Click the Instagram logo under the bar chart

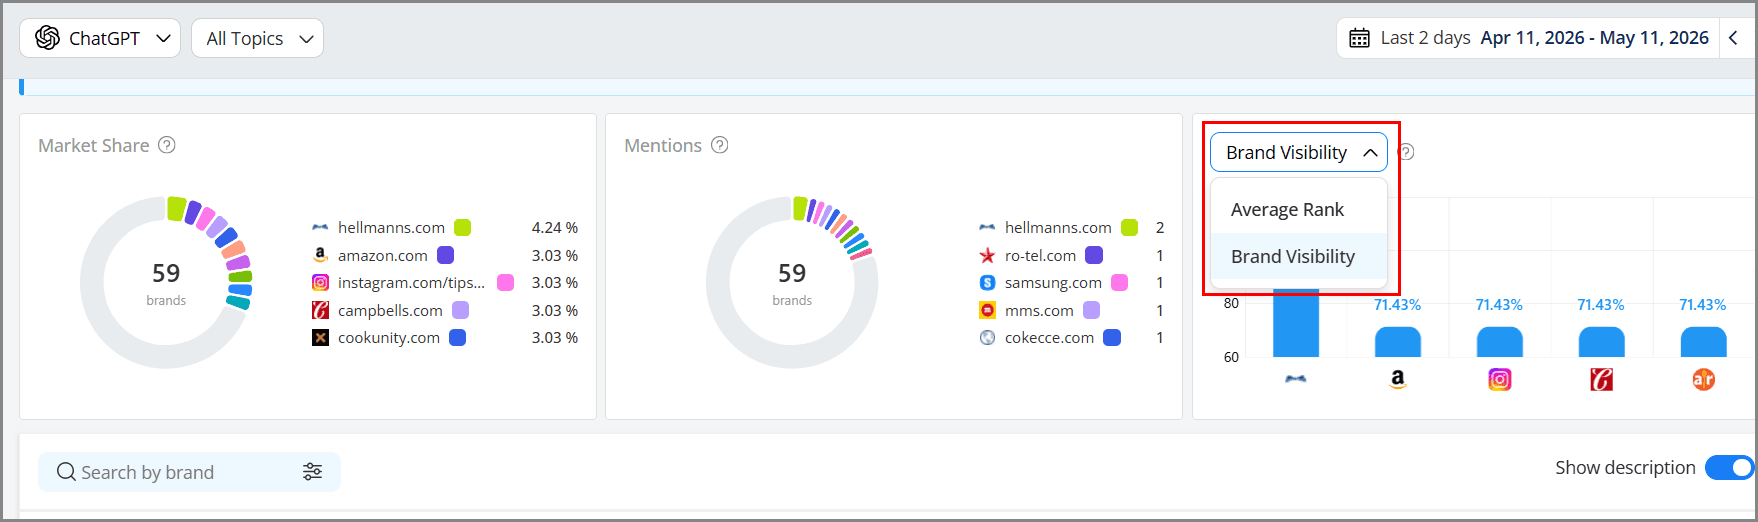coord(1500,380)
